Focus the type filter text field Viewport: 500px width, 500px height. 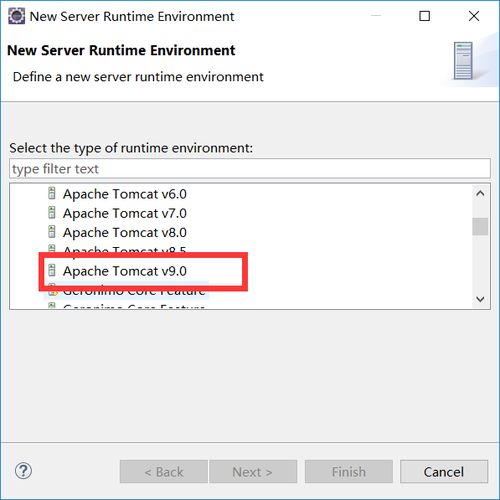coord(250,169)
